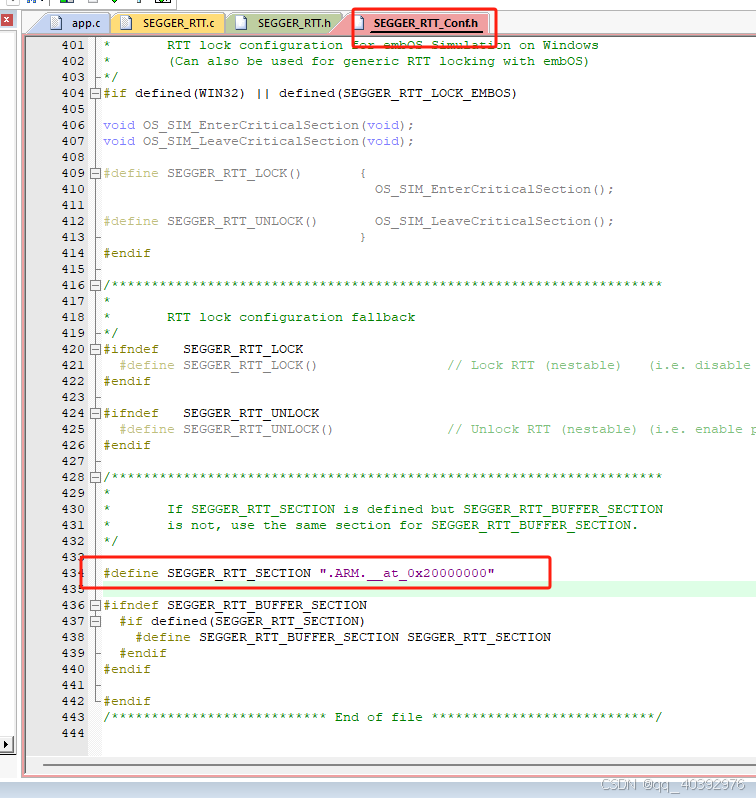Click the #endif on line 442
This screenshot has width=756, height=798.
127,701
